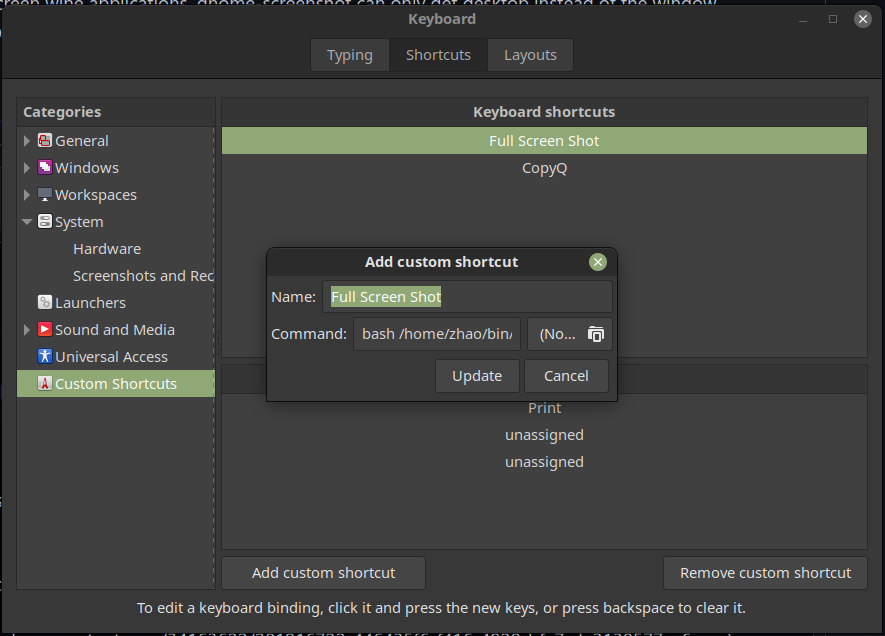Select the General category keyboard icon

44,140
